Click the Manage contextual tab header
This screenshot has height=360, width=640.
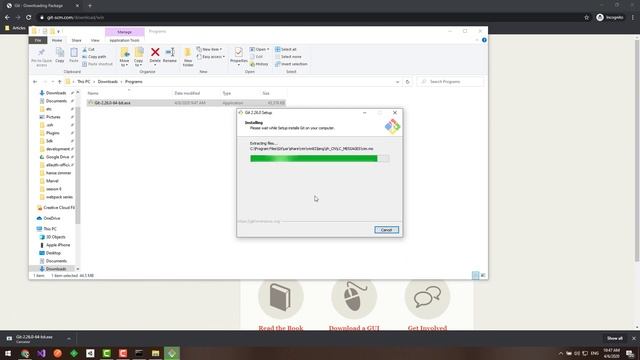pos(124,32)
